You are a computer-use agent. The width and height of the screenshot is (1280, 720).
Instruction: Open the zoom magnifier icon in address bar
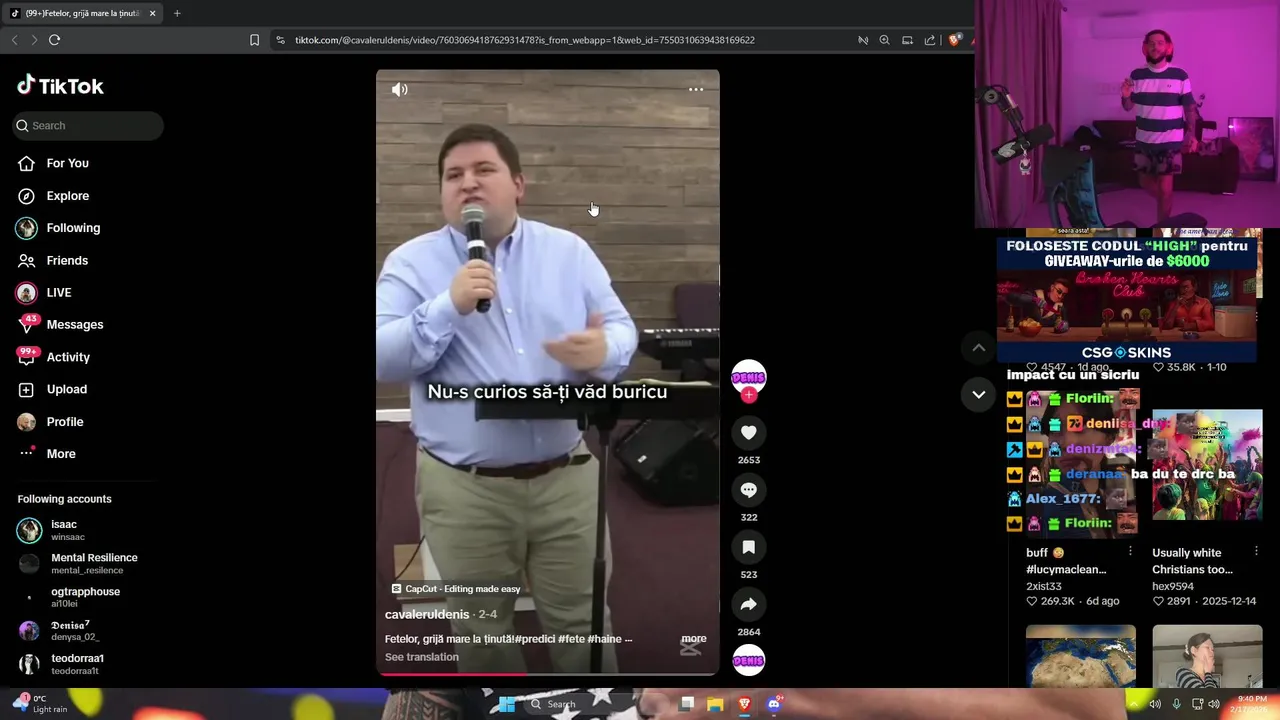[x=885, y=40]
